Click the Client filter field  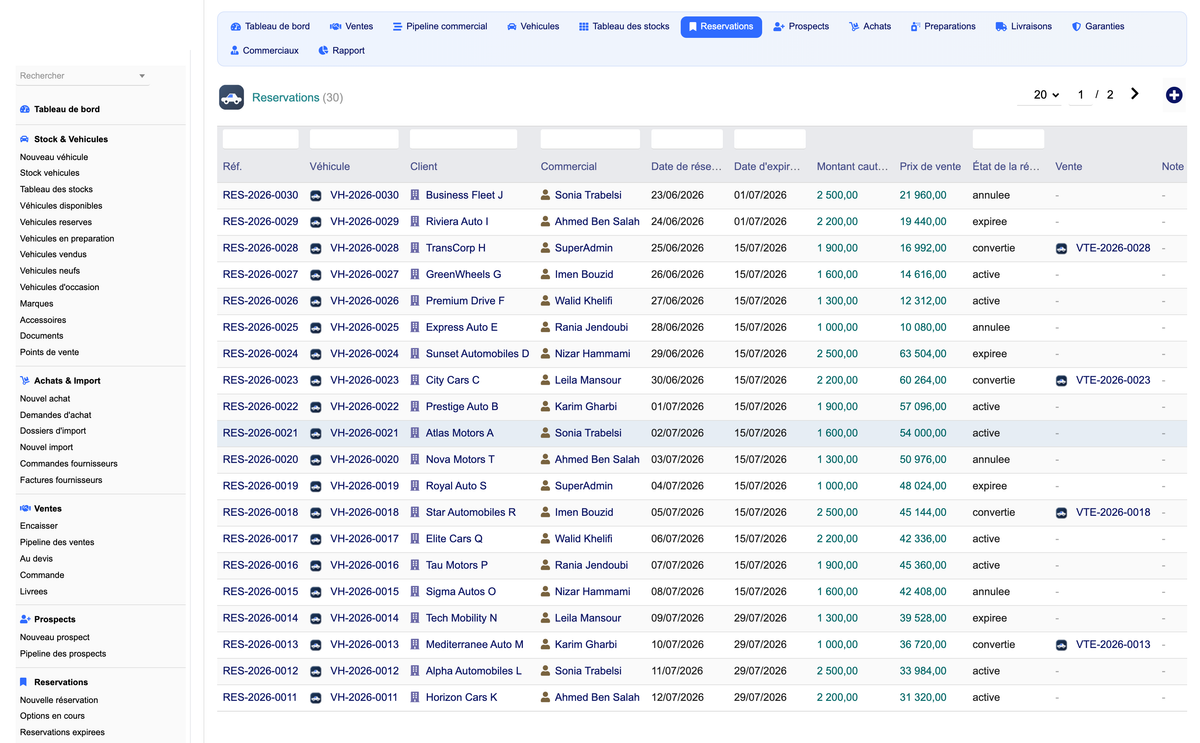tap(463, 139)
